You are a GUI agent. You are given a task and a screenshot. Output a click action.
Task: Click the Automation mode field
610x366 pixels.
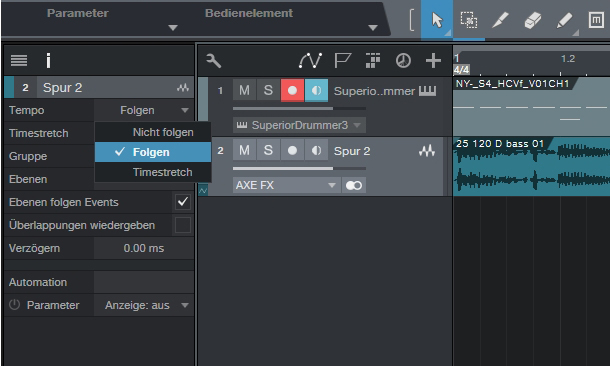click(x=144, y=282)
